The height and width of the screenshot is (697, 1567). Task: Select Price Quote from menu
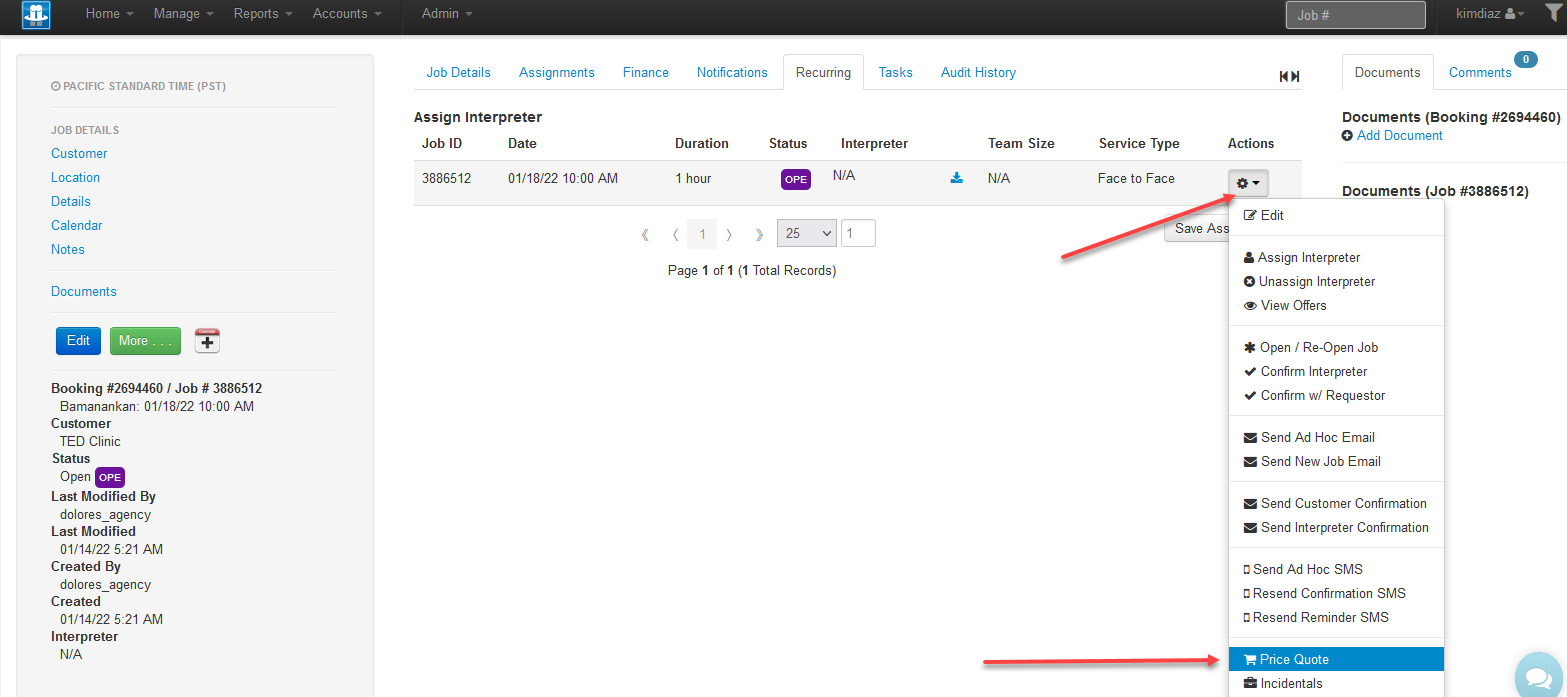click(x=1336, y=659)
